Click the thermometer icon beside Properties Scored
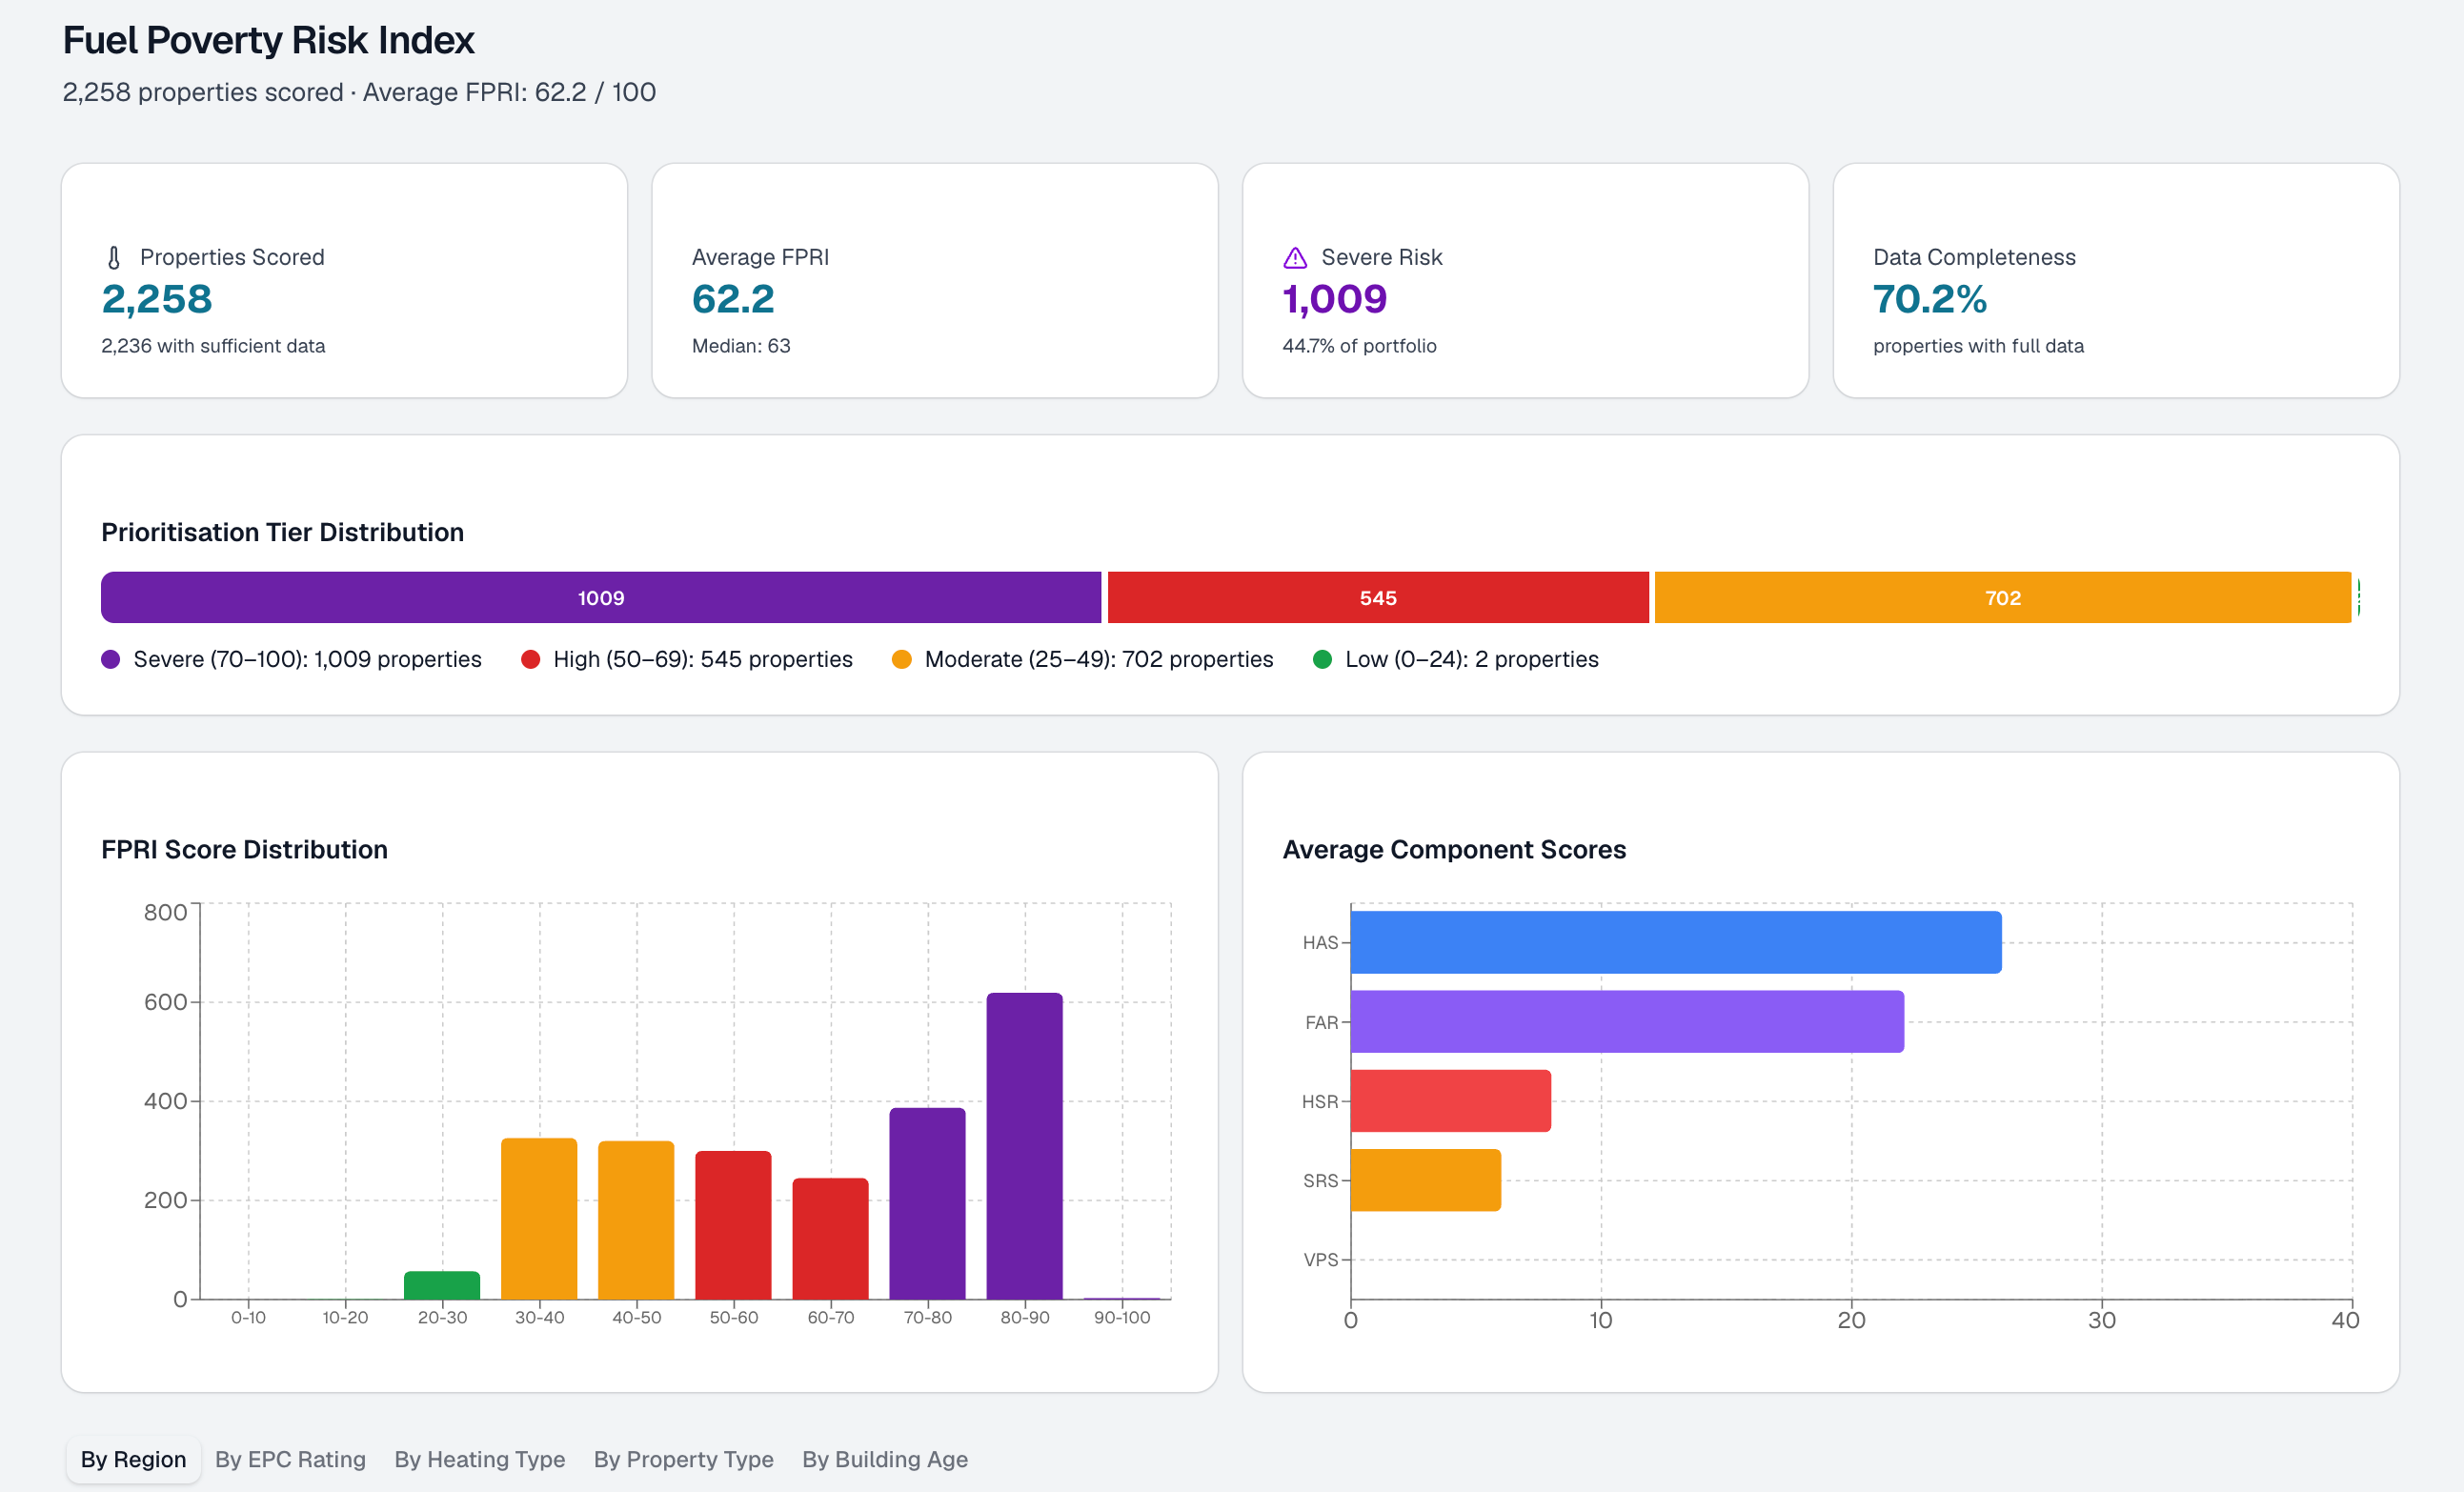 [x=114, y=258]
